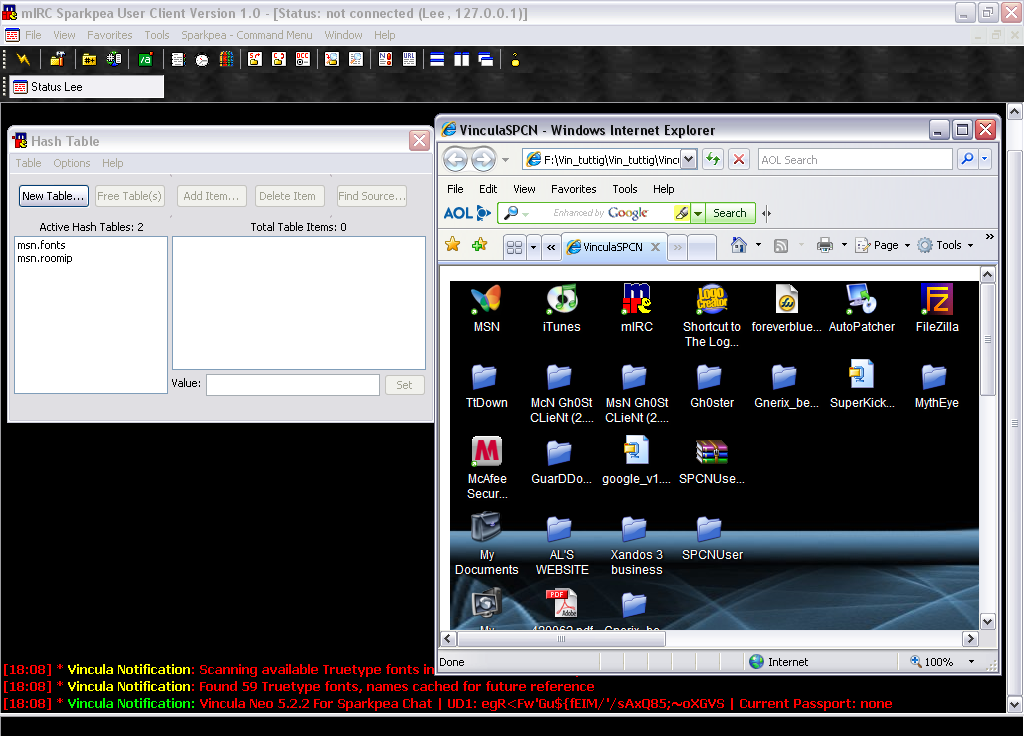Open the URL list icon
This screenshot has height=736, width=1024.
tap(409, 59)
